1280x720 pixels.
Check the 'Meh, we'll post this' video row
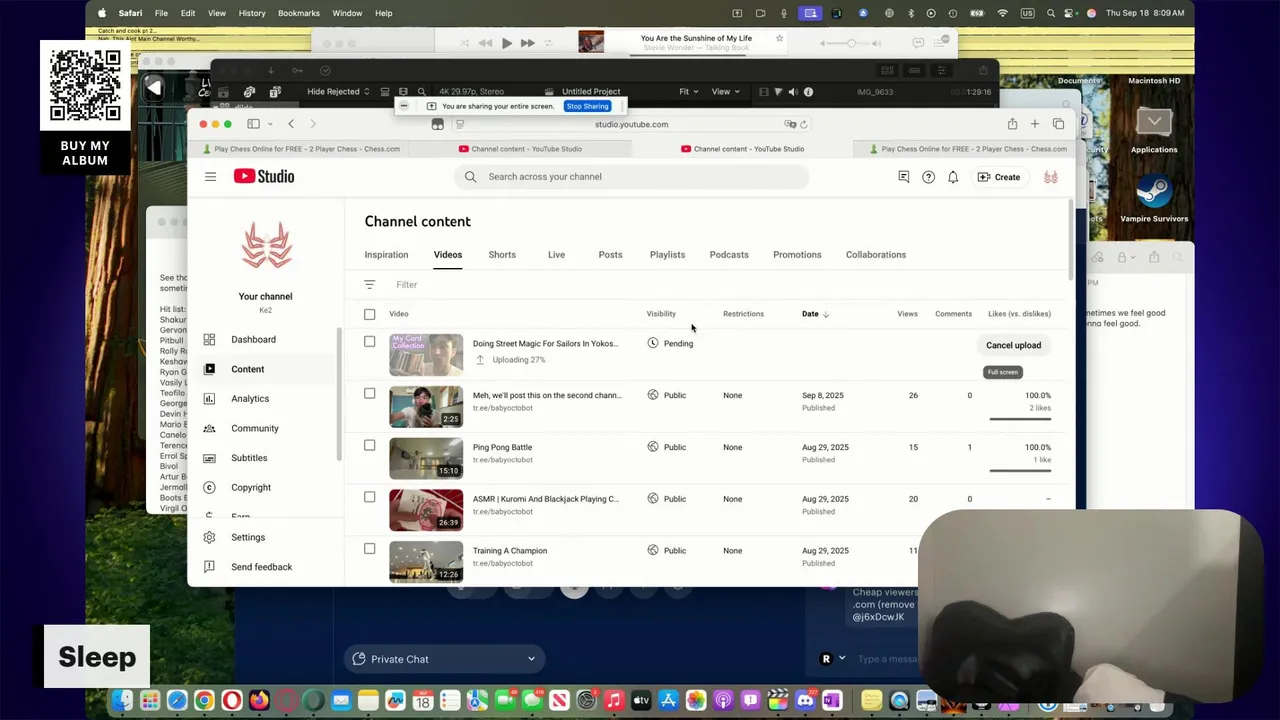click(369, 394)
